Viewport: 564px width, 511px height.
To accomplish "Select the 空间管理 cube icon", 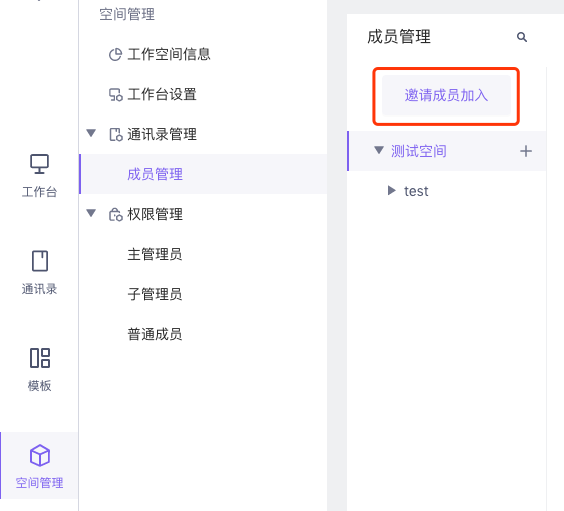I will (x=40, y=455).
